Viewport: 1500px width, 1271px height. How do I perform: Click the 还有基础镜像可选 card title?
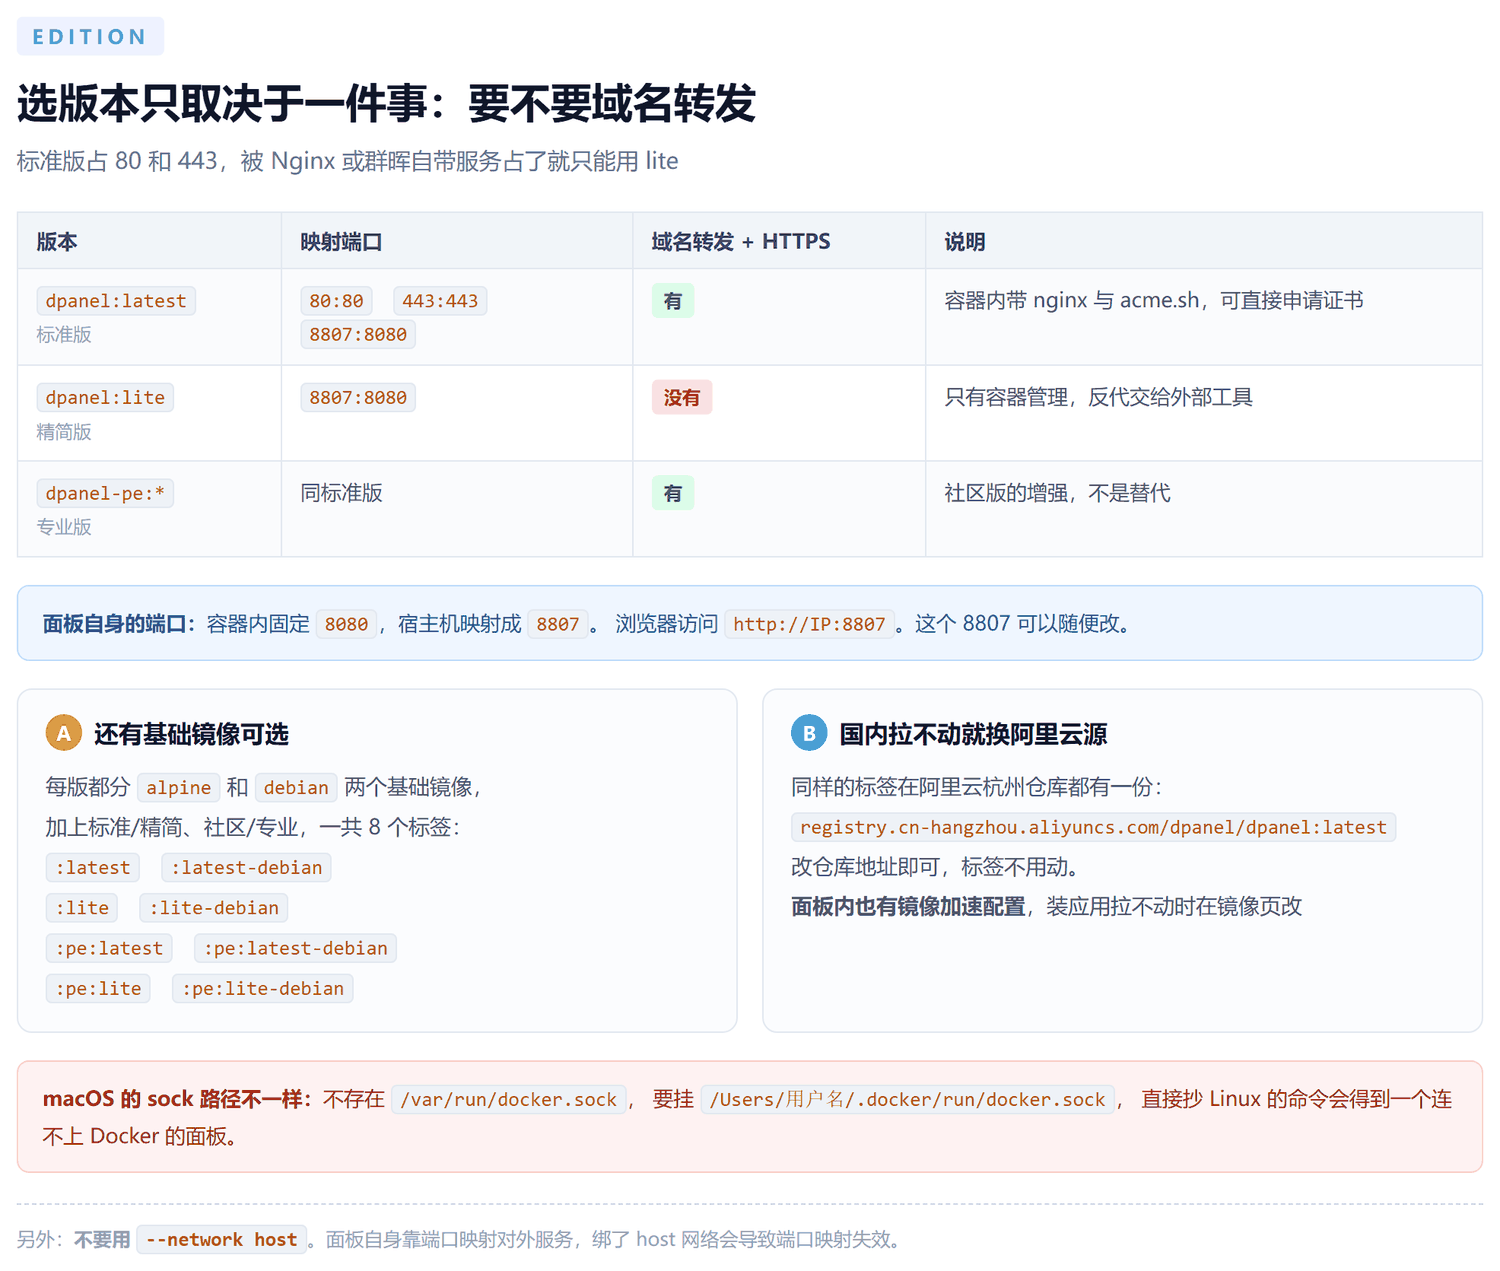tap(191, 734)
